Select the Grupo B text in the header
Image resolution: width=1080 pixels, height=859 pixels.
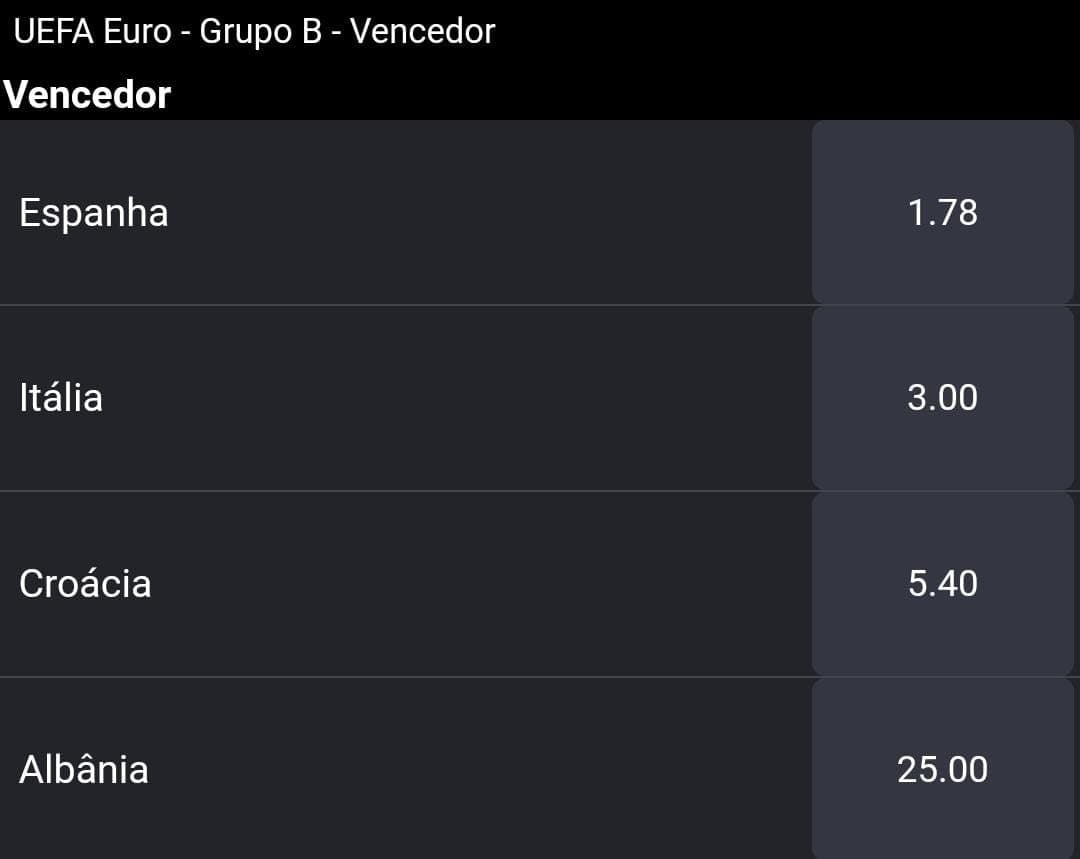260,32
